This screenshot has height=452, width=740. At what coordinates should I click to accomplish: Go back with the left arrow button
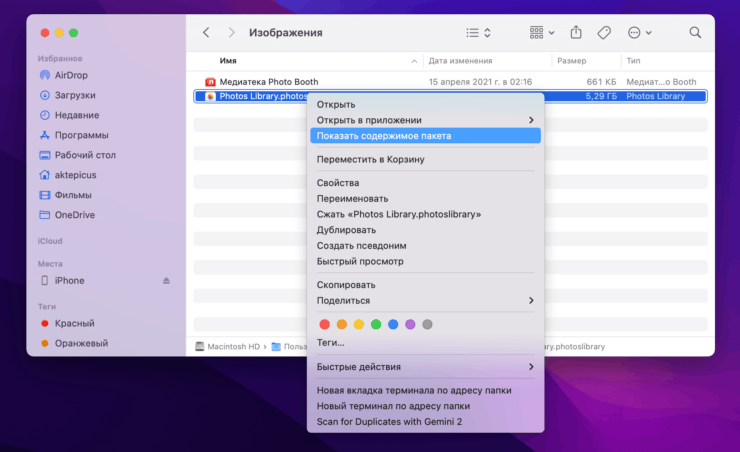pos(206,33)
